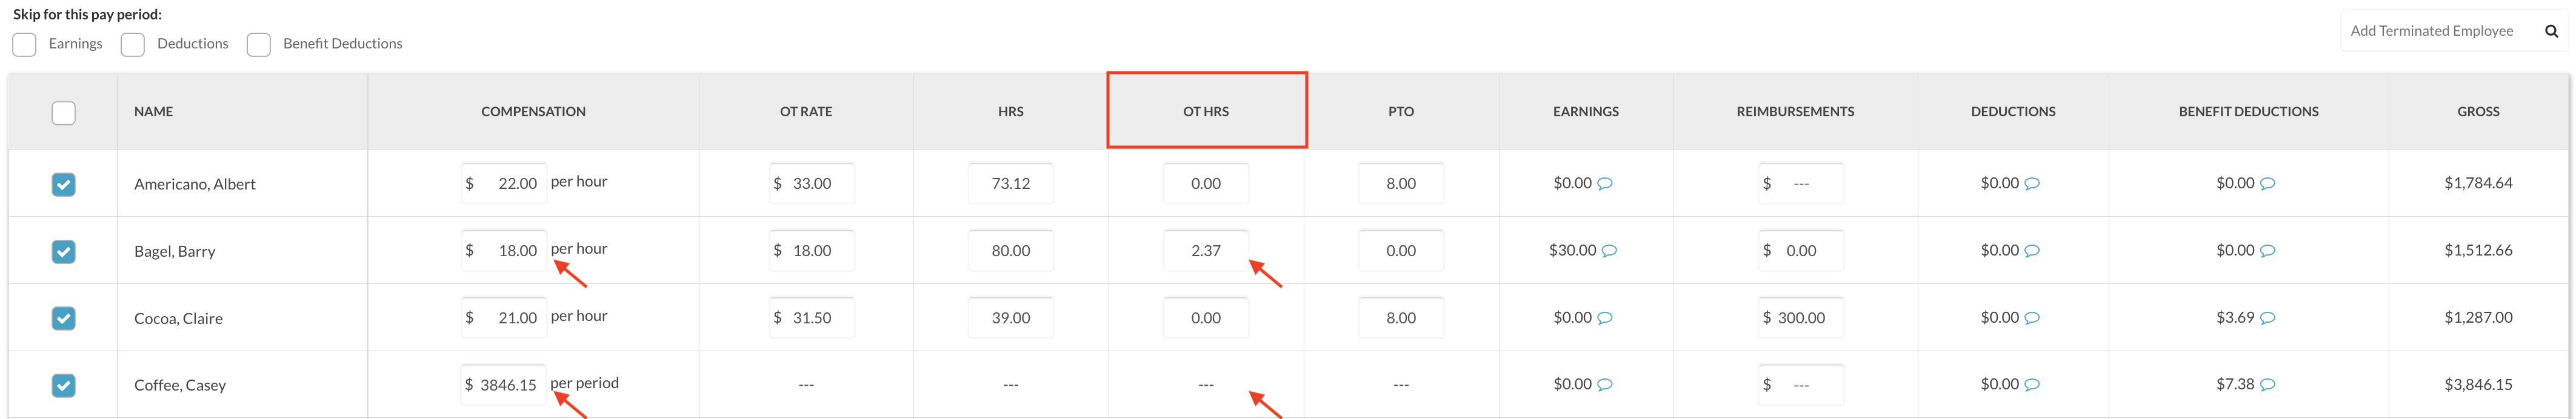Open earnings comment bubble for Bagel, Barry
The height and width of the screenshot is (419, 2576).
(x=1609, y=251)
